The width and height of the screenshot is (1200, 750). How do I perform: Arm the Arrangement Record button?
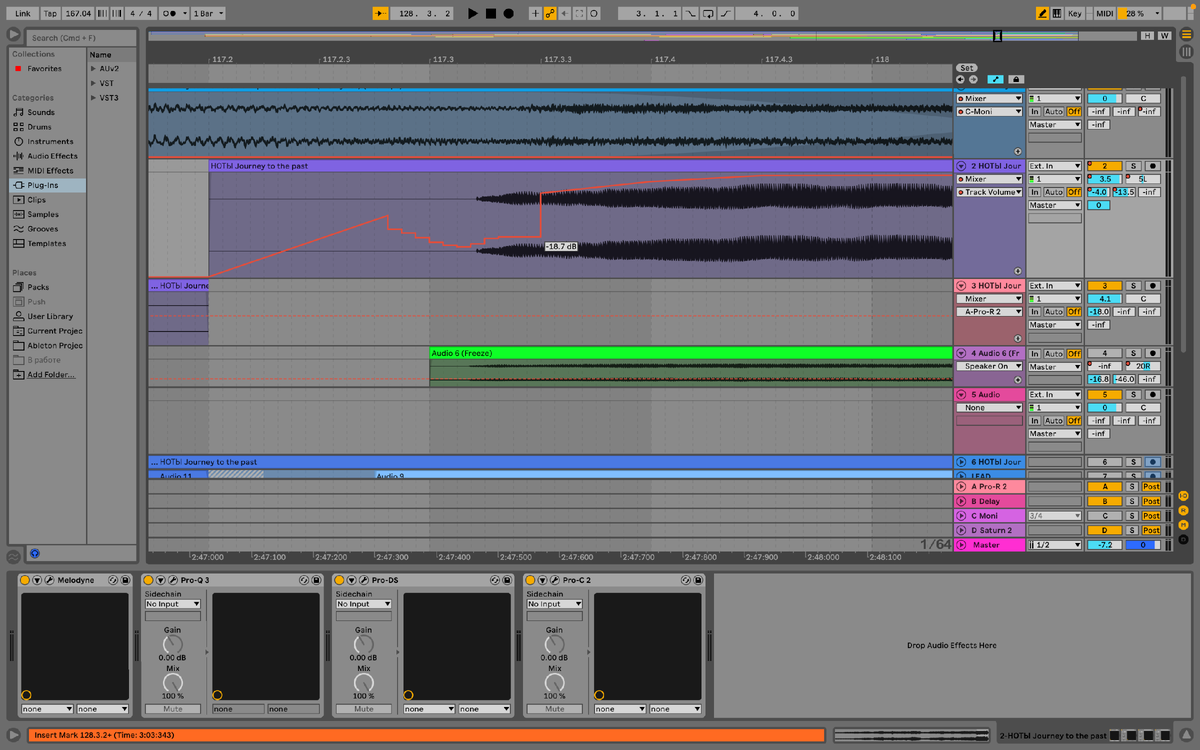tap(508, 14)
